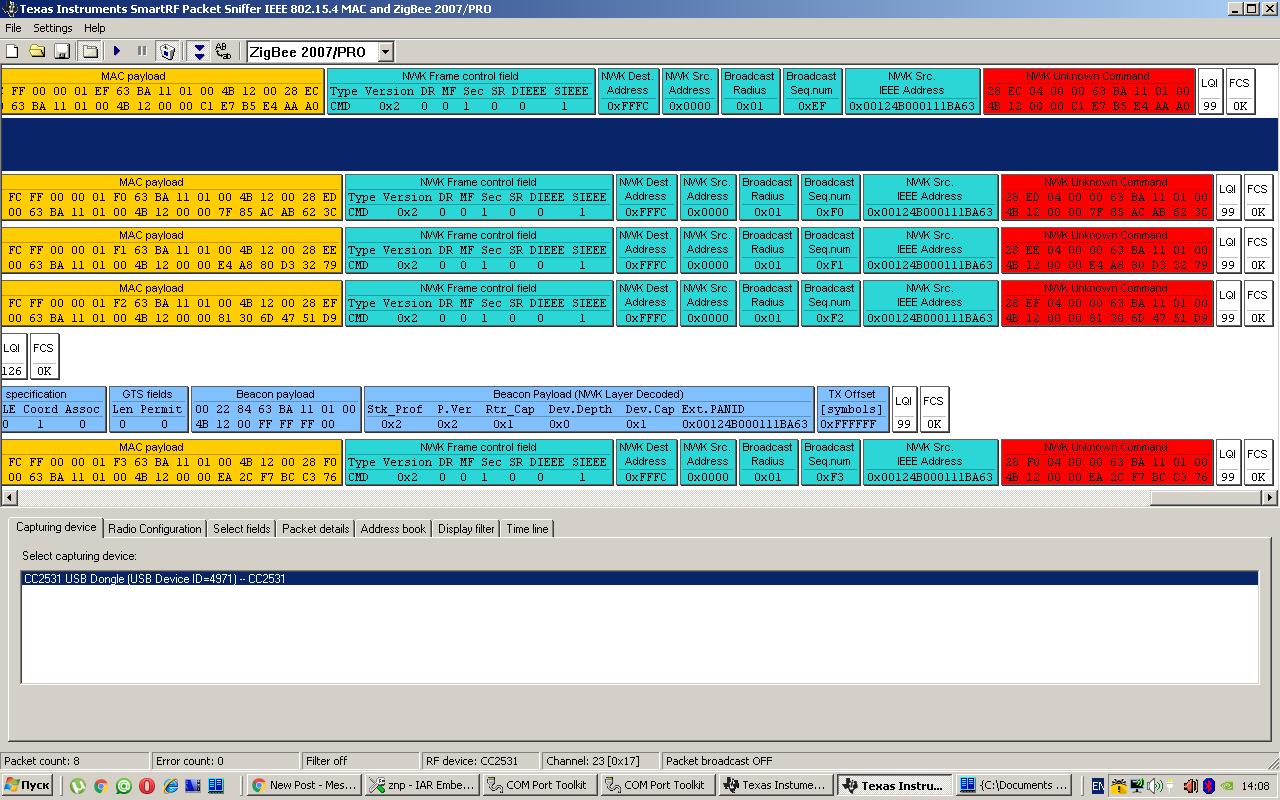This screenshot has height=800, width=1280.
Task: Switch to the {C:\Documents taskbar window
Action: [x=1012, y=785]
